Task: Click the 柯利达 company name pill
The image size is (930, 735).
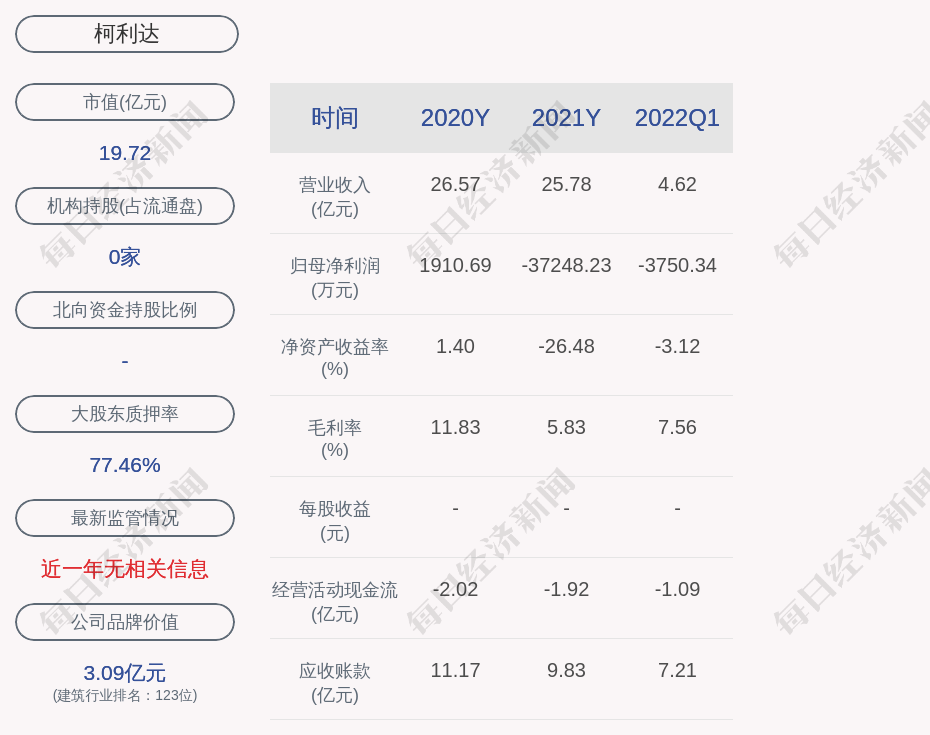Action: click(127, 34)
